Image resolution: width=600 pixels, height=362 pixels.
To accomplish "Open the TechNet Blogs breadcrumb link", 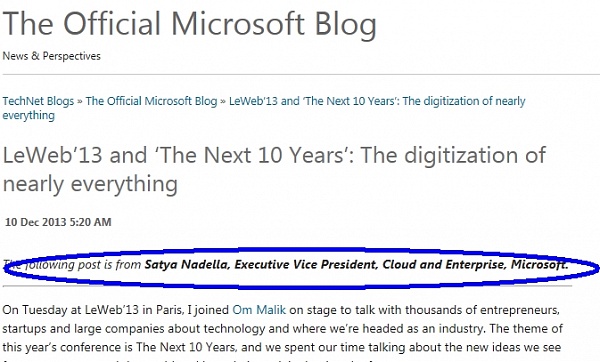I will coord(38,101).
